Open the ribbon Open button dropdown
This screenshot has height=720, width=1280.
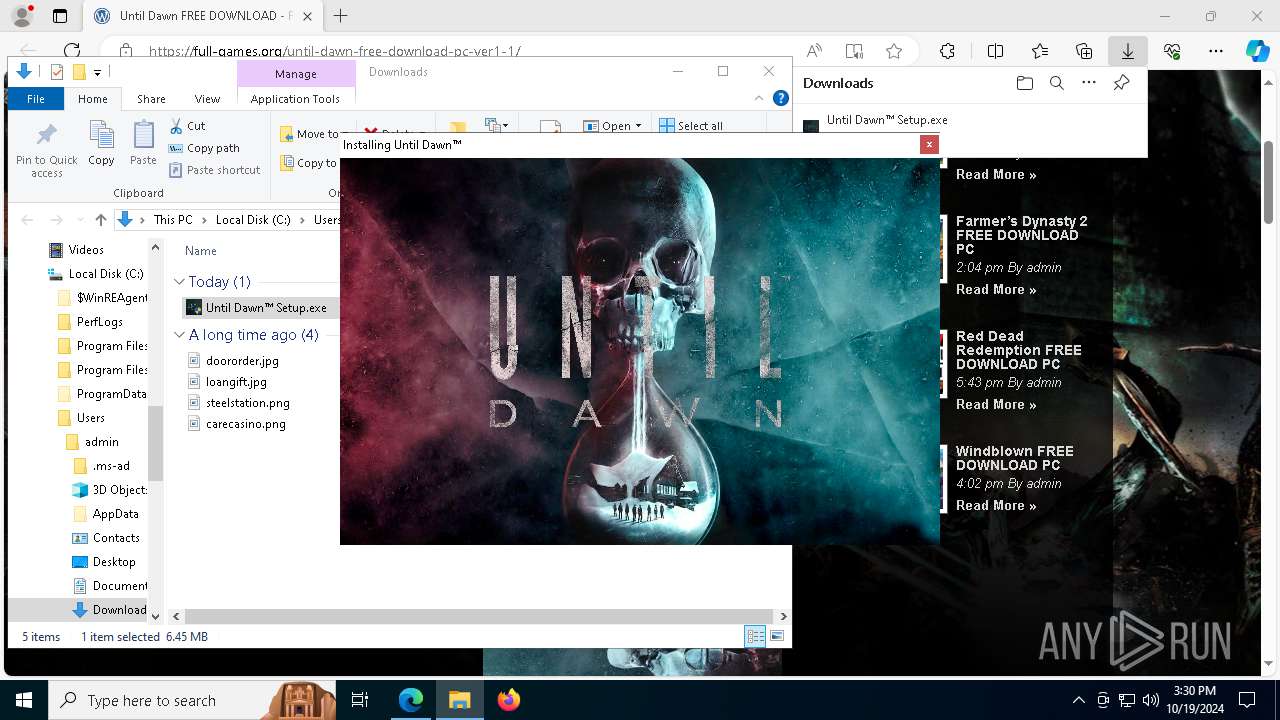coord(639,126)
